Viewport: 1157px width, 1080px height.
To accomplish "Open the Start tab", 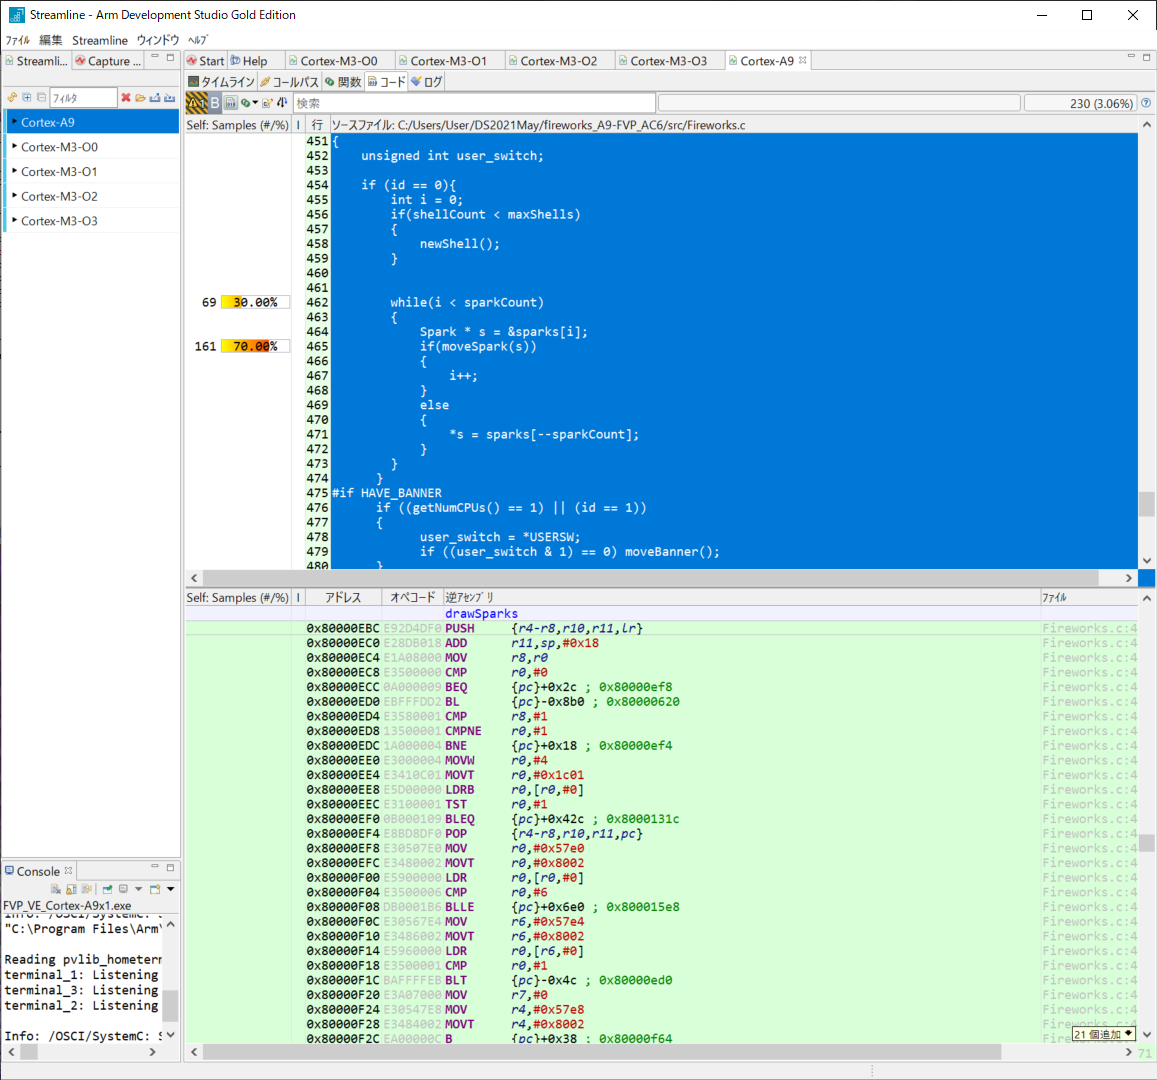I will [206, 60].
